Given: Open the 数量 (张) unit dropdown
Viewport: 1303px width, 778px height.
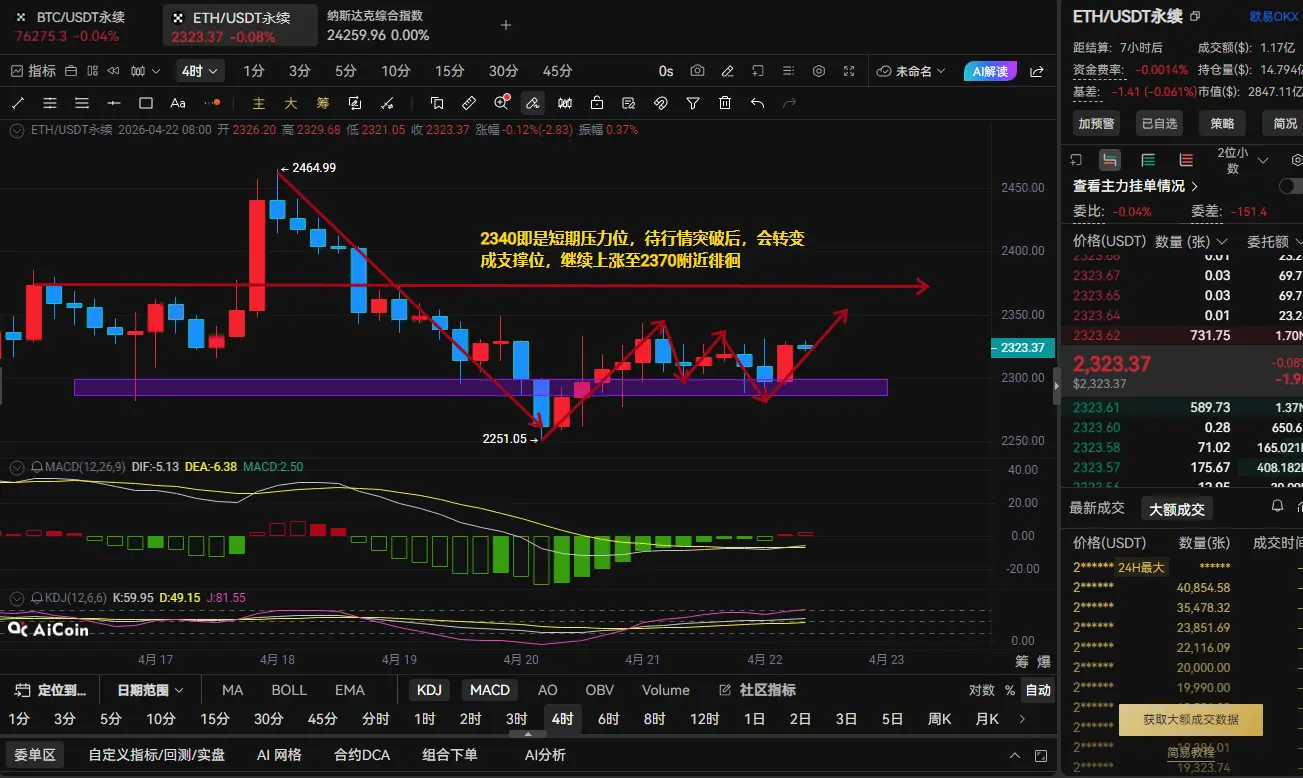Looking at the screenshot, I should pos(1191,241).
